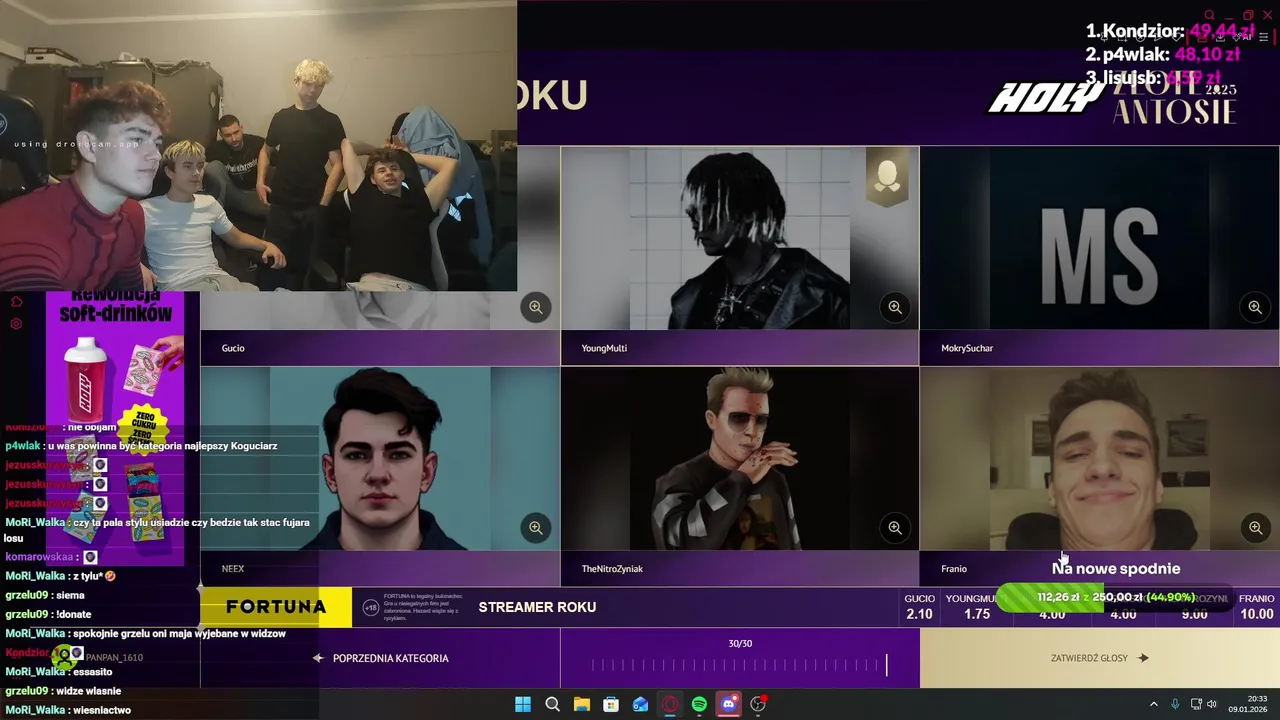Click the microphone tray icon

(x=1175, y=704)
